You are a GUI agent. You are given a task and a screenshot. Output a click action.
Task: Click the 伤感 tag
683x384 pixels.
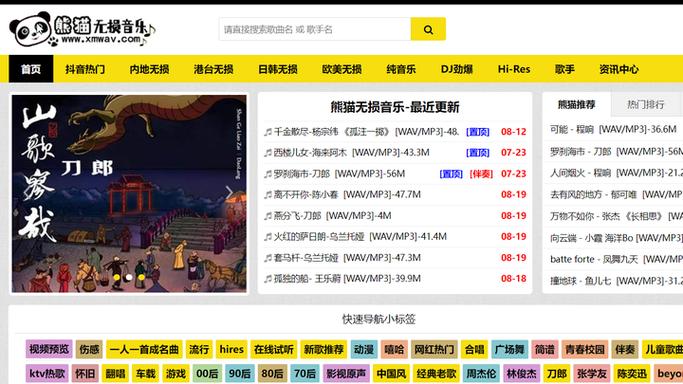[x=89, y=349]
